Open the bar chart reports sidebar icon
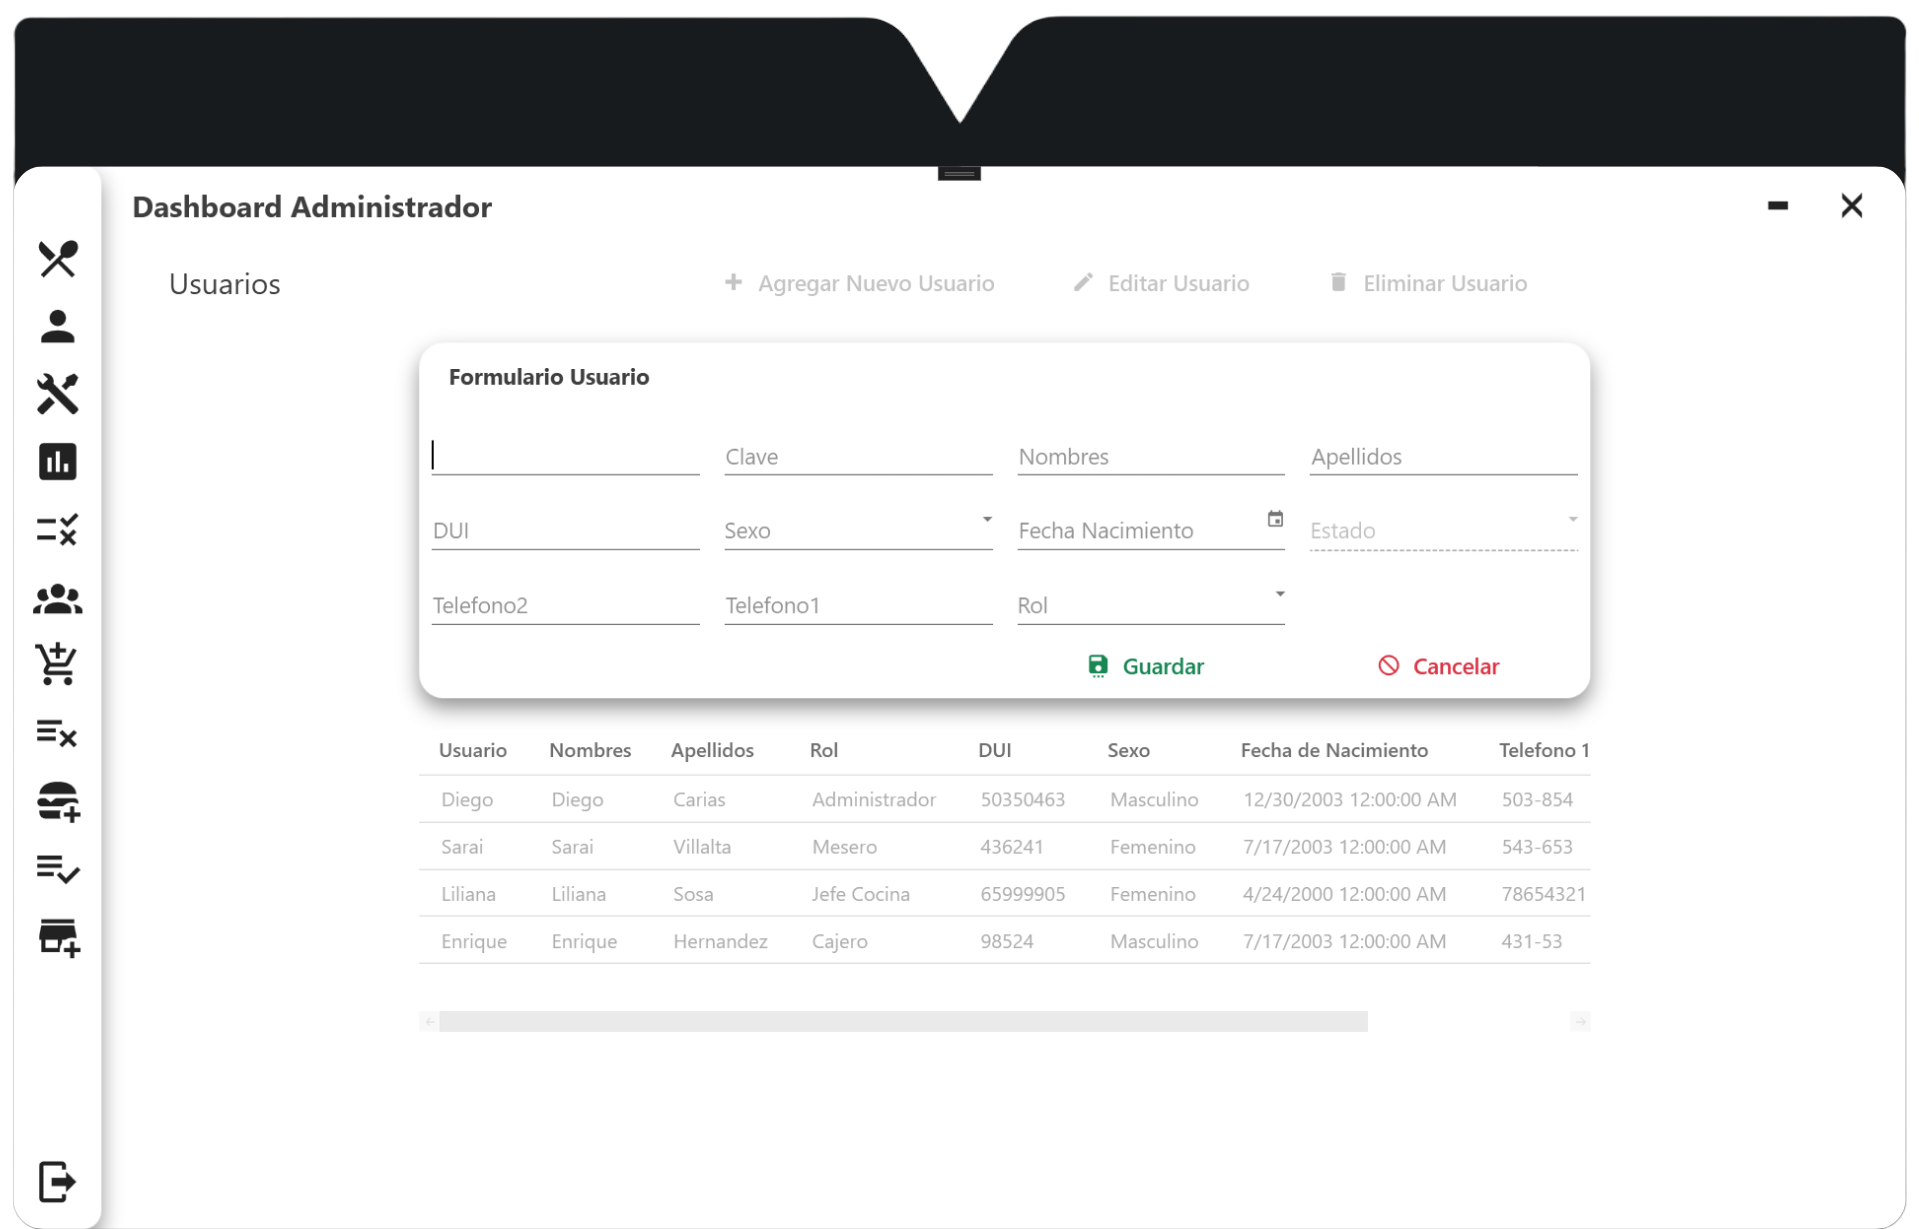This screenshot has height=1229, width=1919. click(x=57, y=462)
